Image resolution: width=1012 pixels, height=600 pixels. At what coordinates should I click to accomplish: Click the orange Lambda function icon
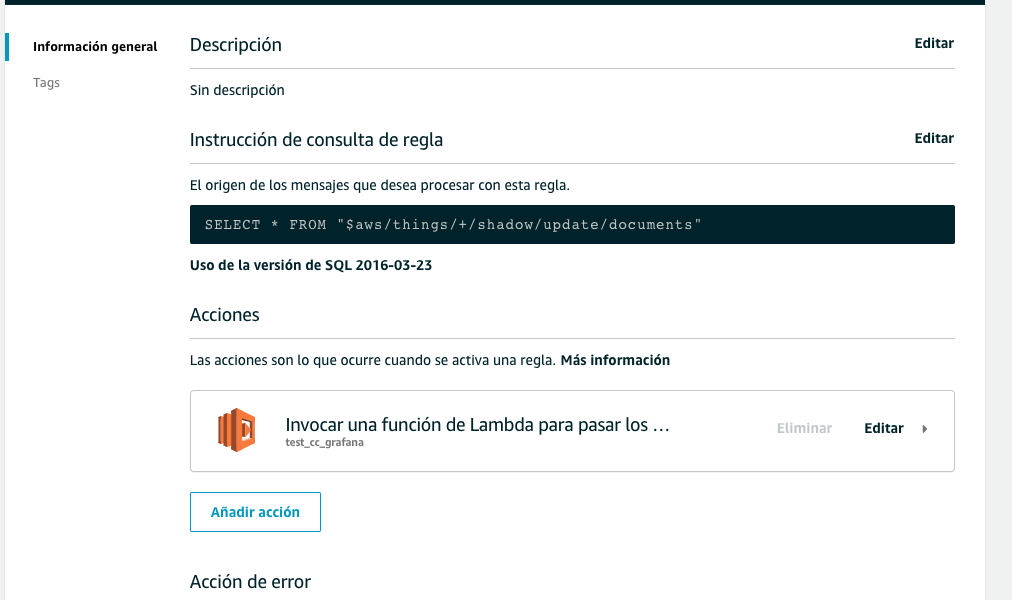[237, 430]
